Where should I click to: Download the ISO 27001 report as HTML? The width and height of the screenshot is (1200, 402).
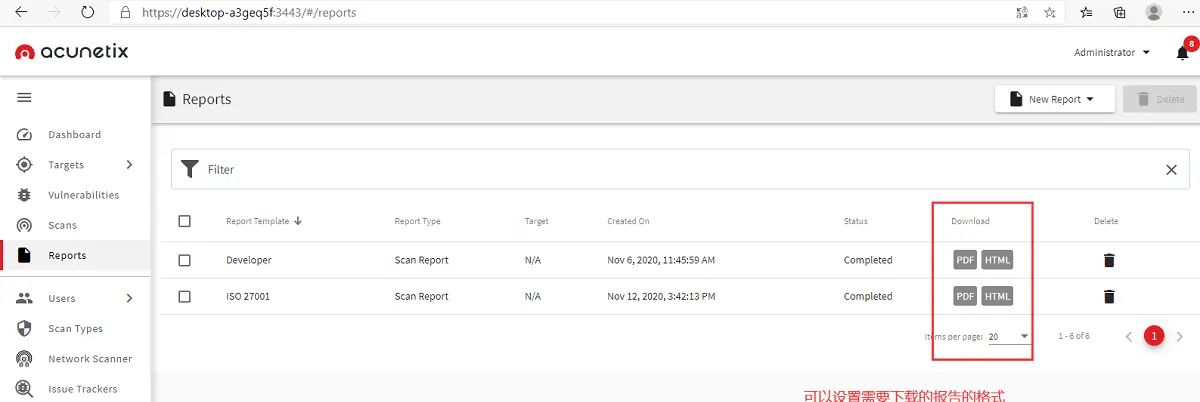click(x=997, y=296)
